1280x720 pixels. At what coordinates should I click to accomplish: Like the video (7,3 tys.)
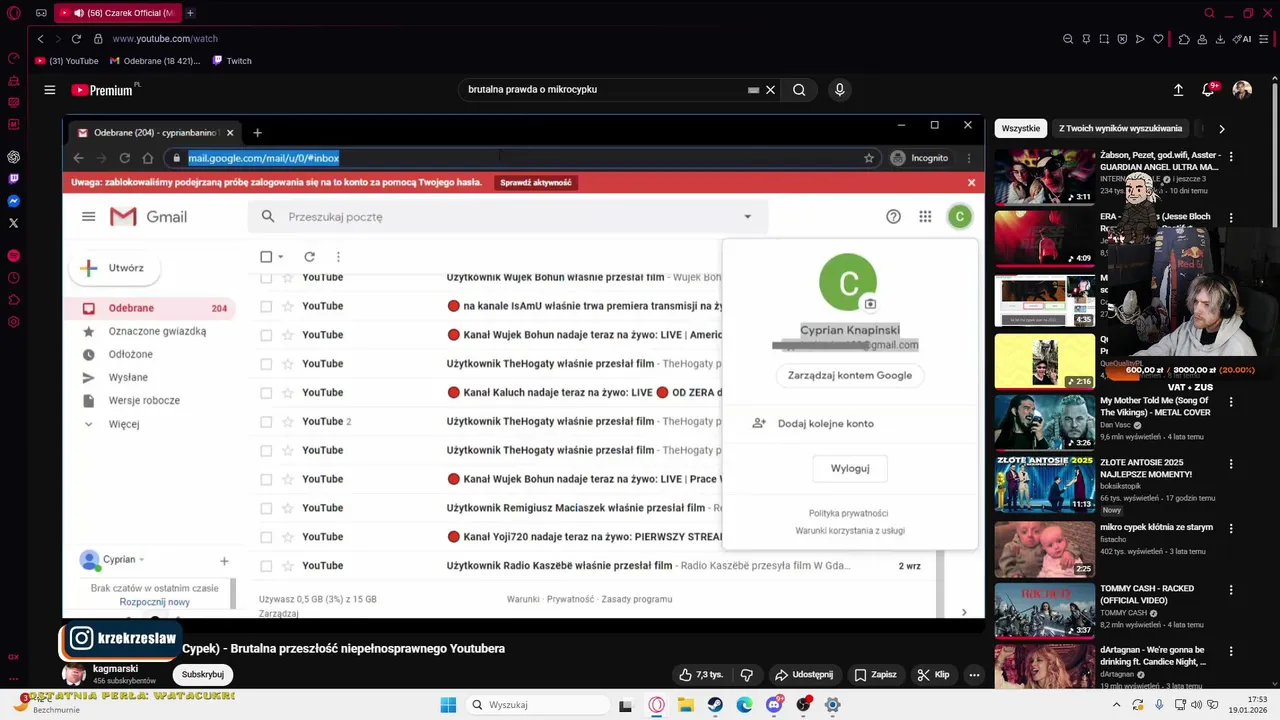(701, 675)
